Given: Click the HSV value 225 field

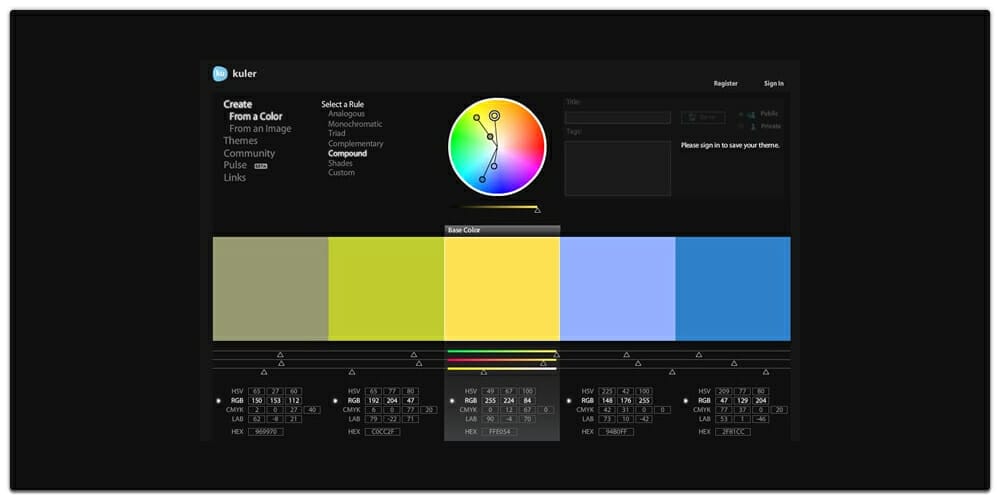Looking at the screenshot, I should point(607,391).
